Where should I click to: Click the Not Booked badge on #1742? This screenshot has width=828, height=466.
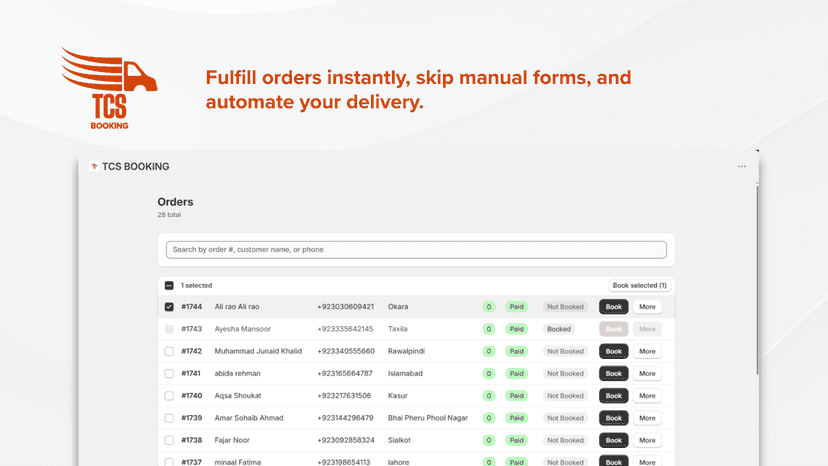click(565, 351)
